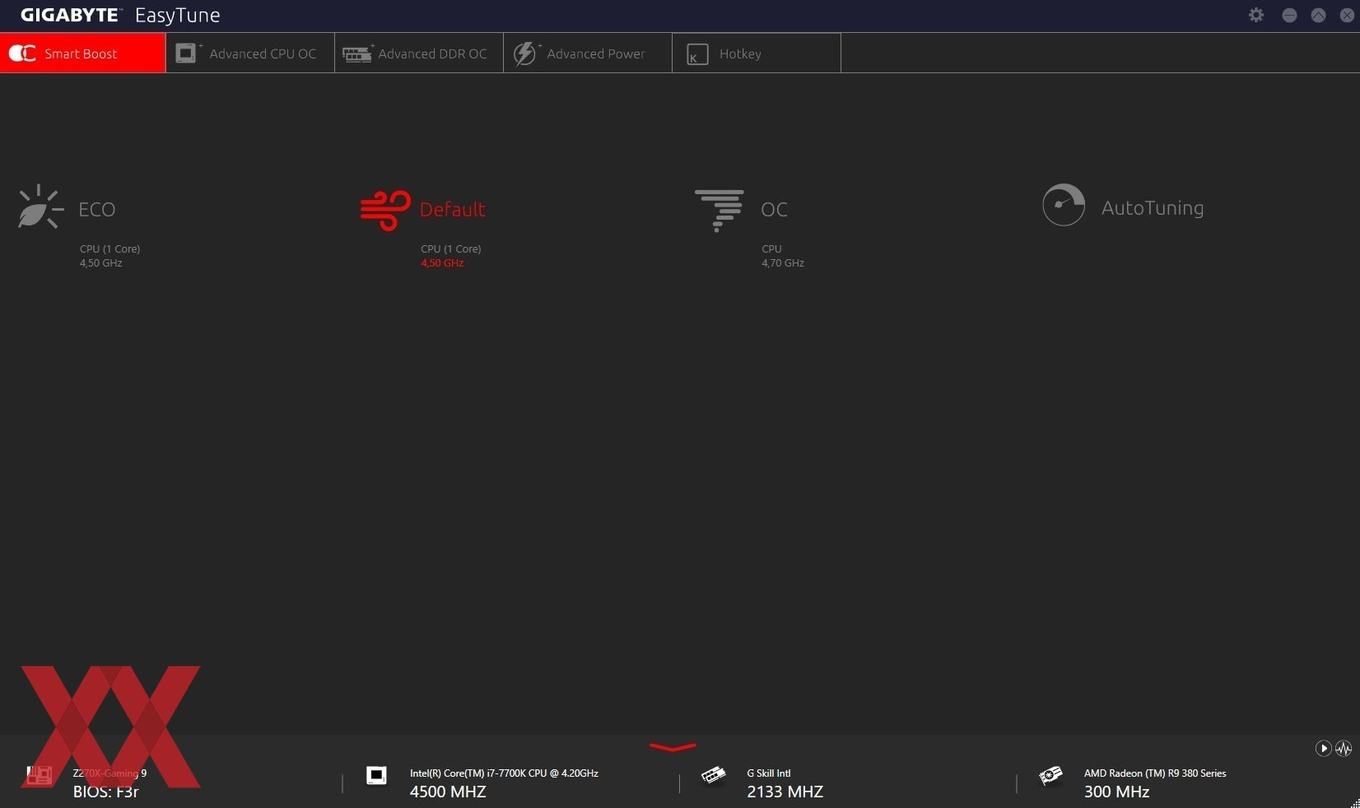Click Intel Core i7-7700K CPU text
The image size is (1360, 808).
click(504, 773)
